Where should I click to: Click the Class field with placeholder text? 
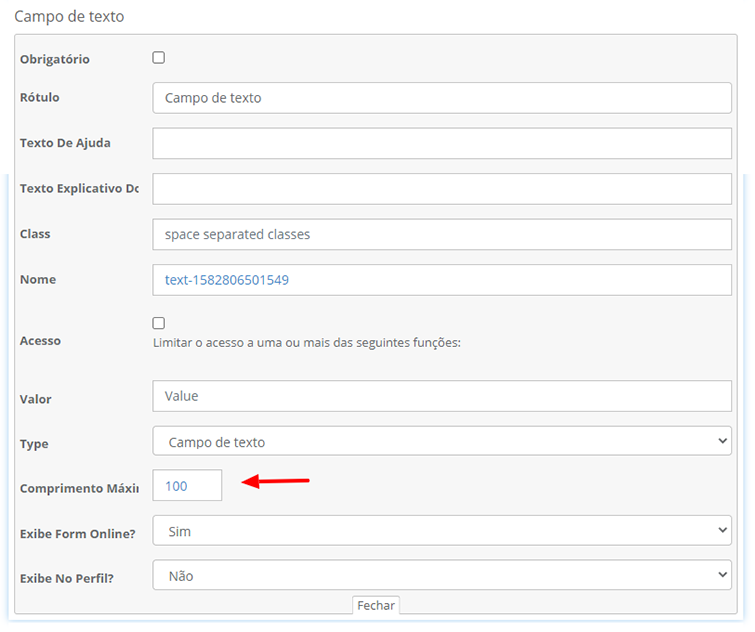[441, 234]
